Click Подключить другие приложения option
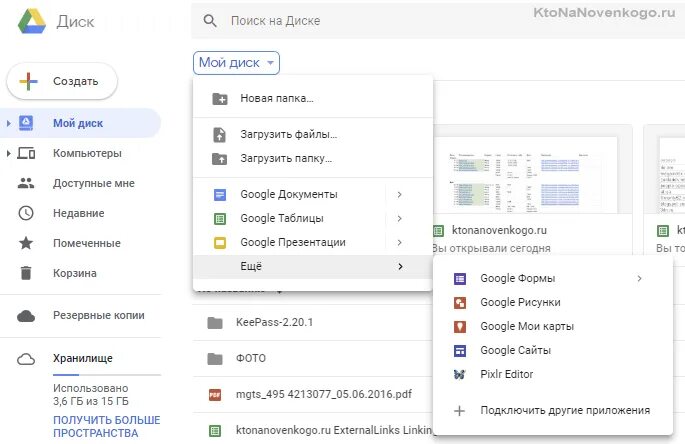The image size is (685, 444). point(565,410)
